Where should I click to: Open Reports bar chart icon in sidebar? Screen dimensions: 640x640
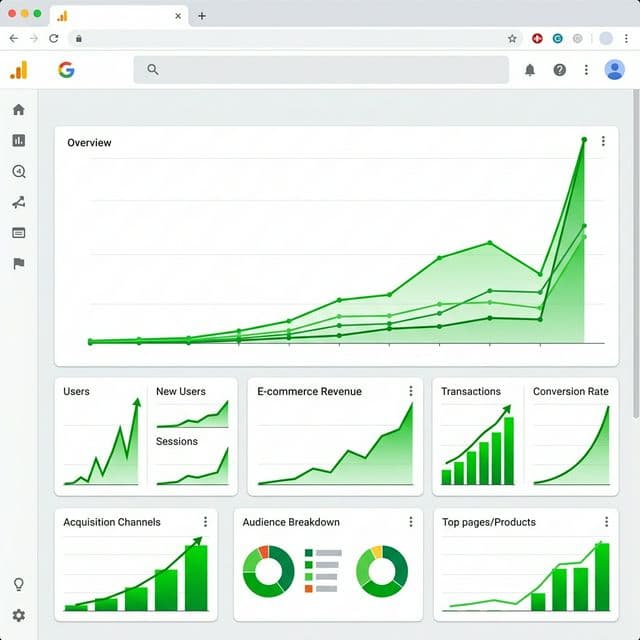18,141
